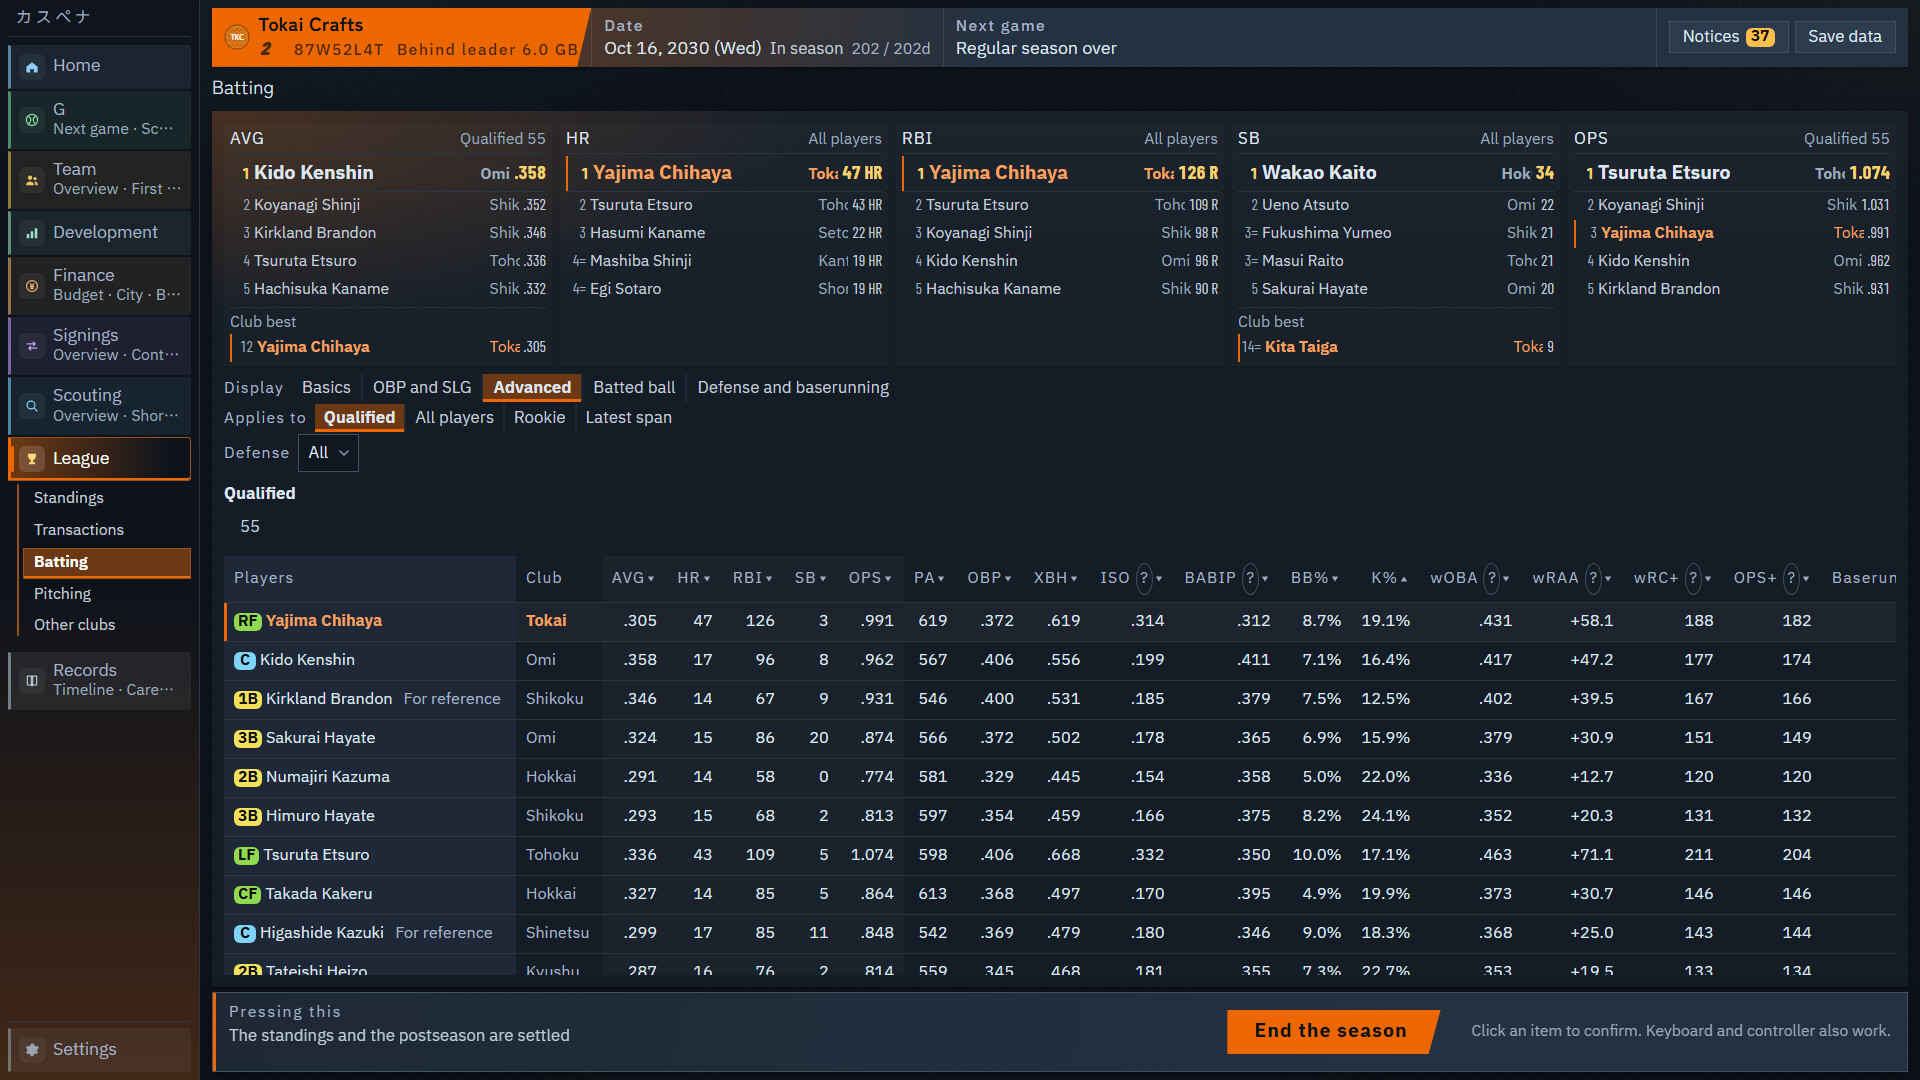Image resolution: width=1920 pixels, height=1080 pixels.
Task: Click Higashide Kazuki row in table
Action: point(1060,933)
